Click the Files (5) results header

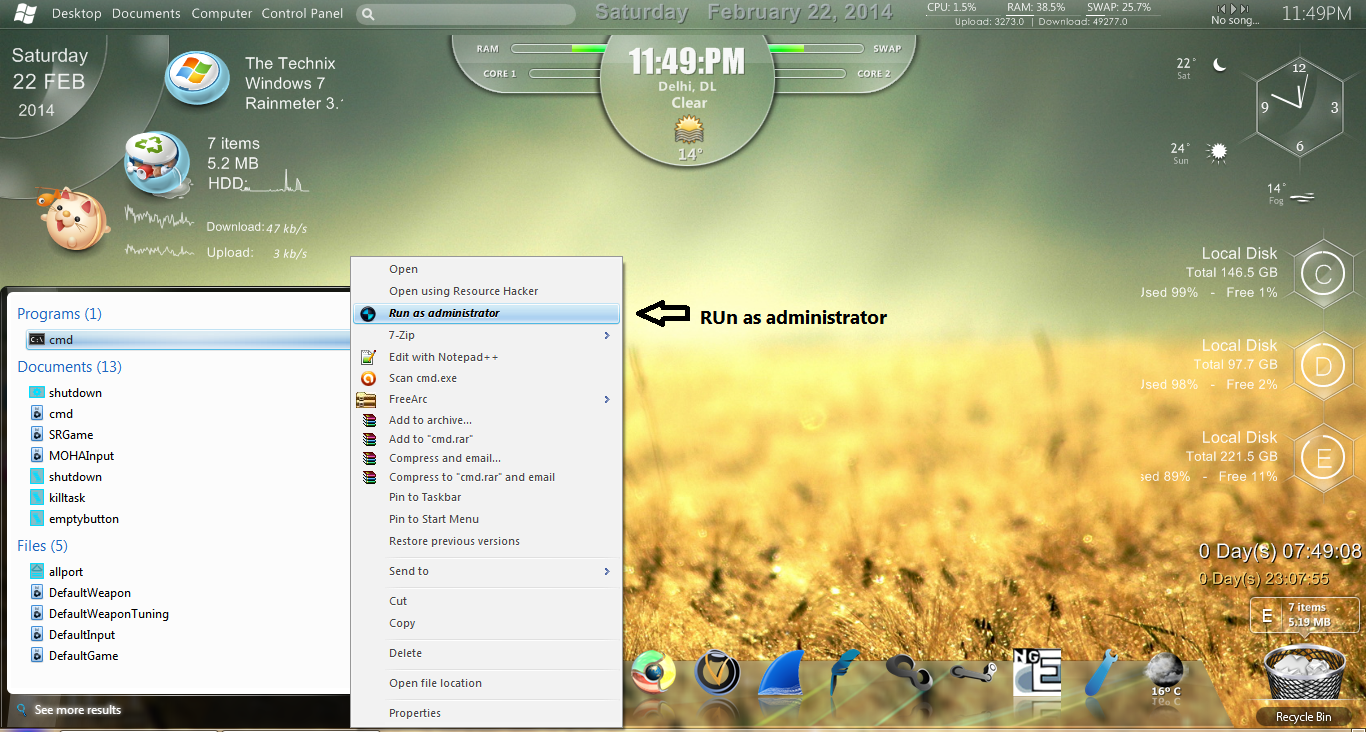point(42,546)
